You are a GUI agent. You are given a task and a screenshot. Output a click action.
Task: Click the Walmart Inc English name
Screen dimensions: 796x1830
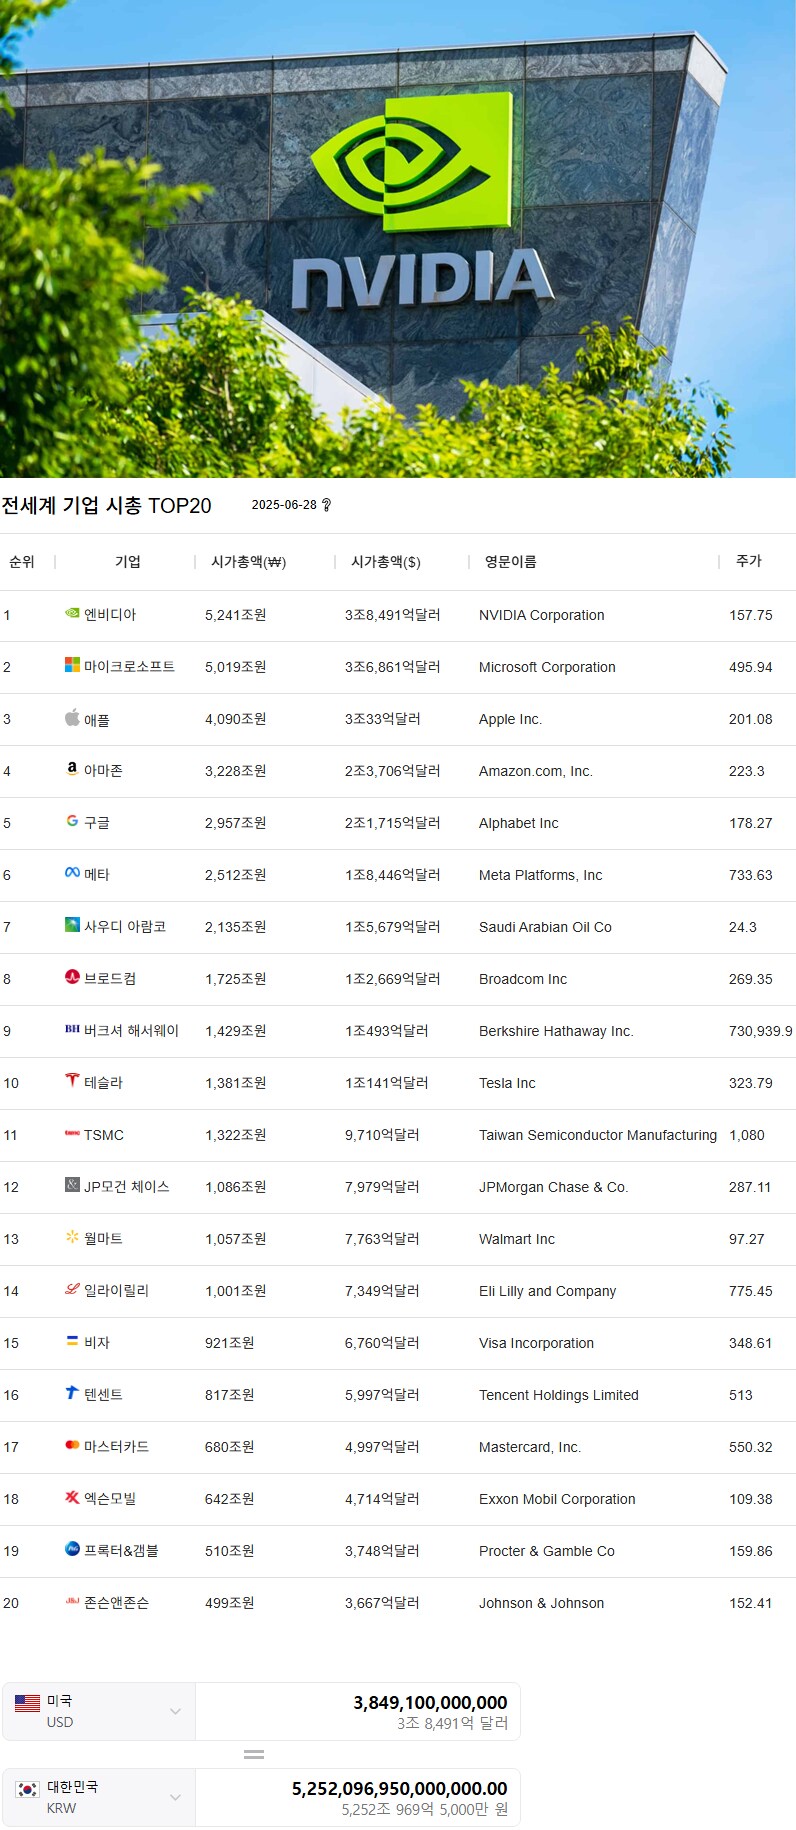click(x=517, y=1239)
